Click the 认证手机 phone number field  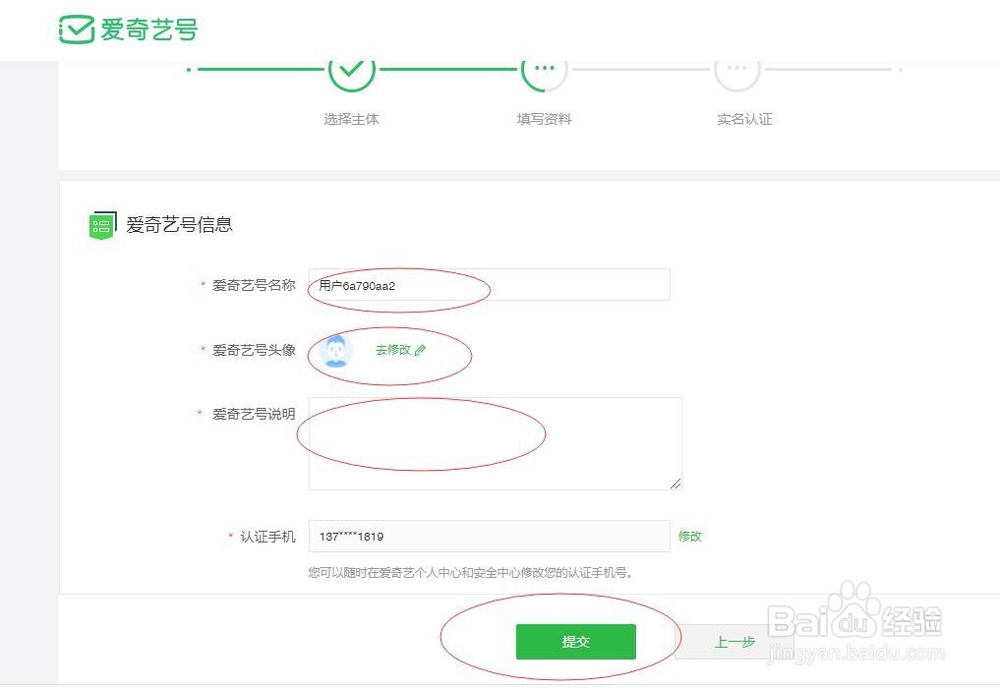click(x=489, y=536)
